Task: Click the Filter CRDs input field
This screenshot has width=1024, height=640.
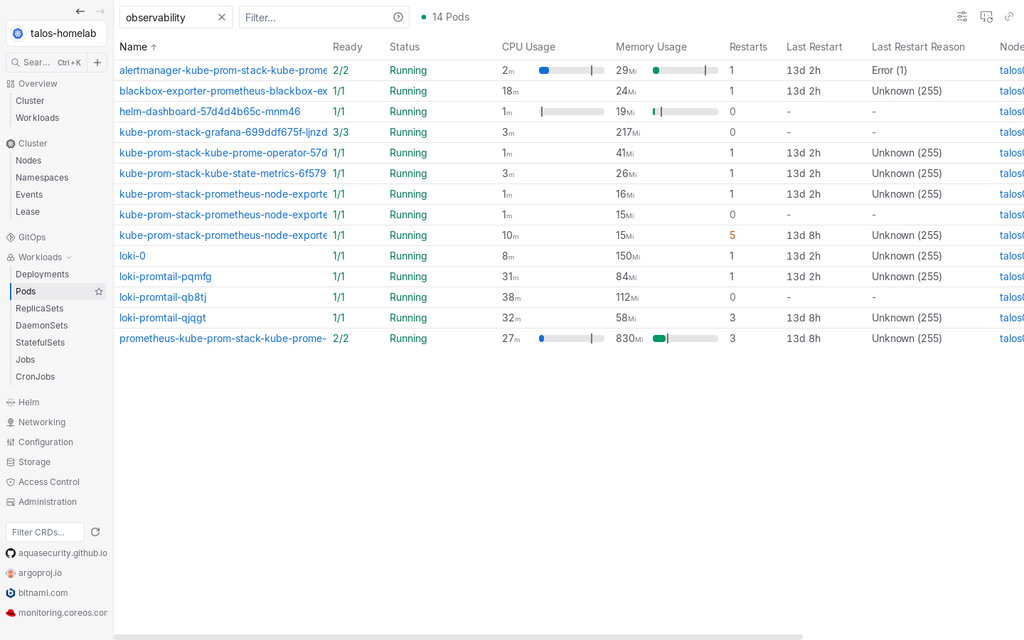Action: tap(44, 532)
